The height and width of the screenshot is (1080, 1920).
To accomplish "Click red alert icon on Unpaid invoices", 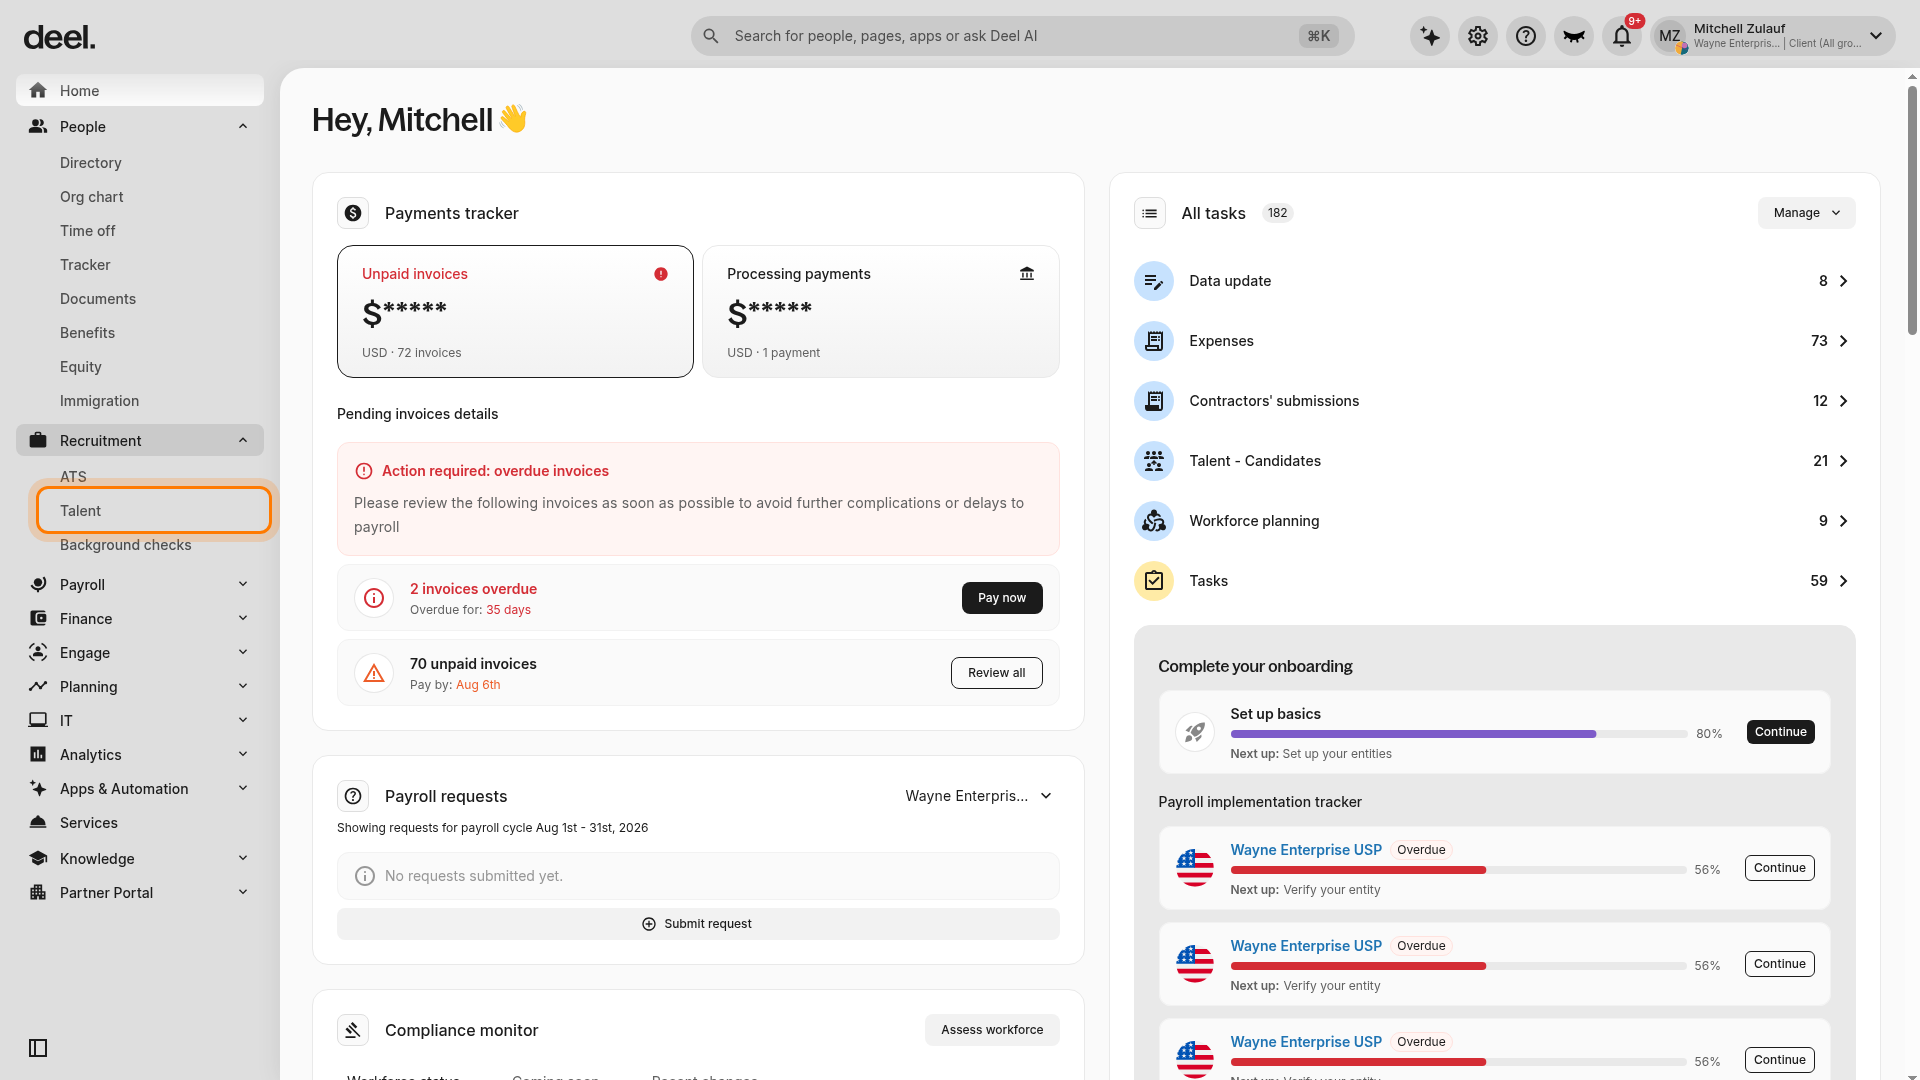I will click(x=661, y=274).
